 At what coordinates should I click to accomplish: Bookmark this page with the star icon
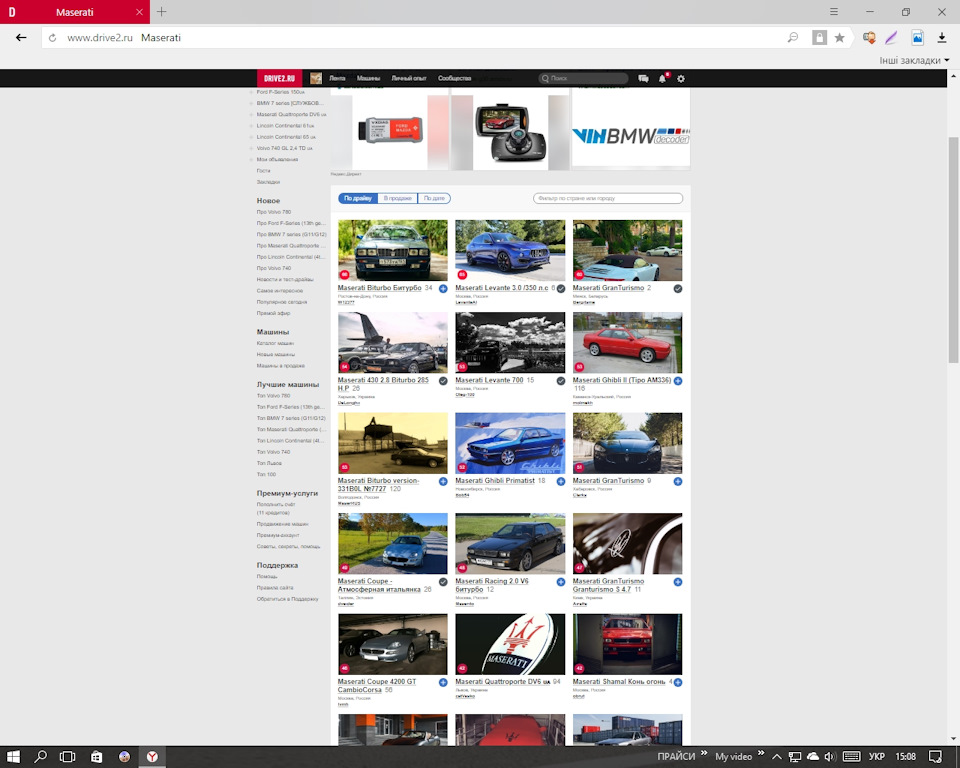(x=839, y=38)
